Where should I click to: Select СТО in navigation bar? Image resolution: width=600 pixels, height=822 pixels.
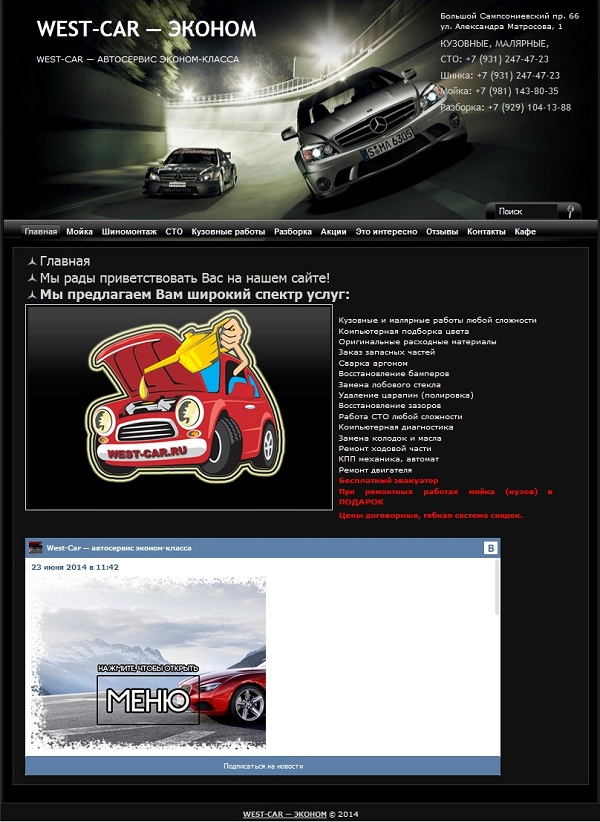click(x=174, y=231)
